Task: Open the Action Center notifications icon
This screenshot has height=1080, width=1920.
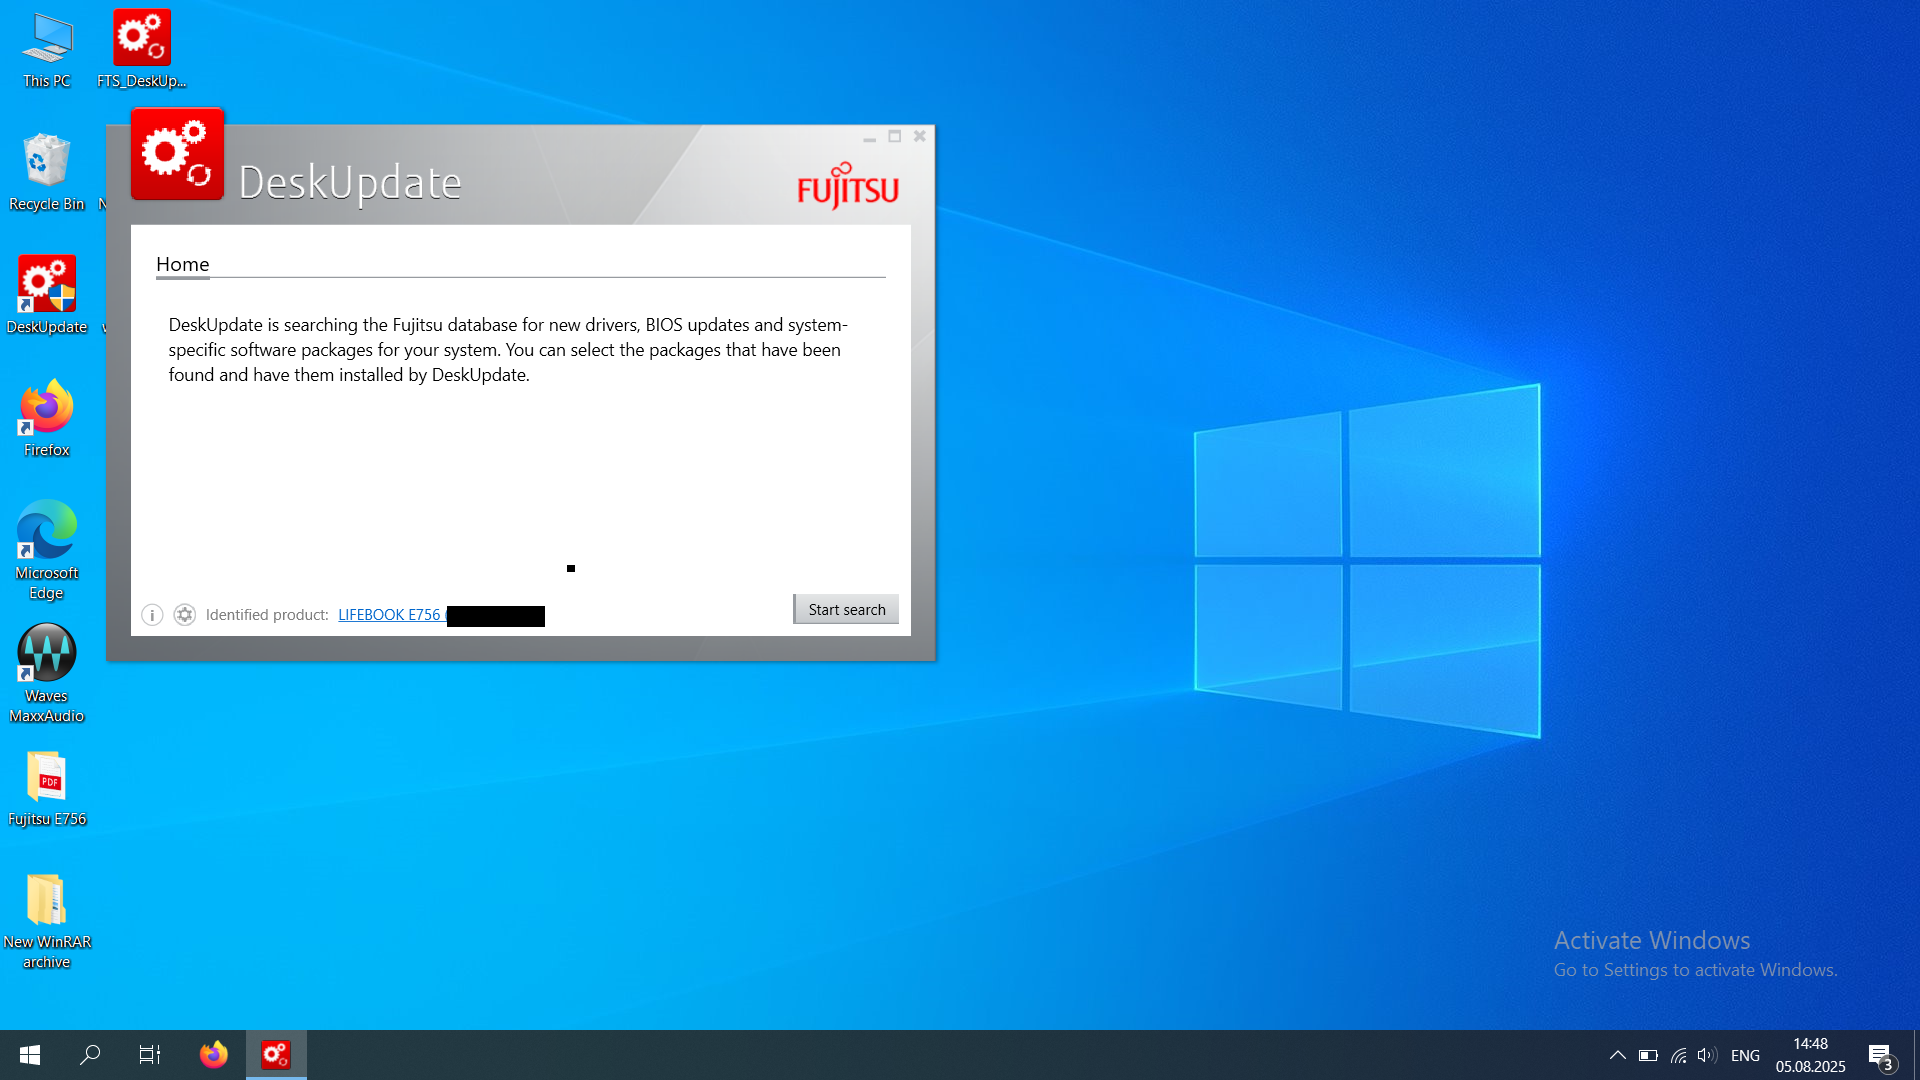Action: 1881,1055
